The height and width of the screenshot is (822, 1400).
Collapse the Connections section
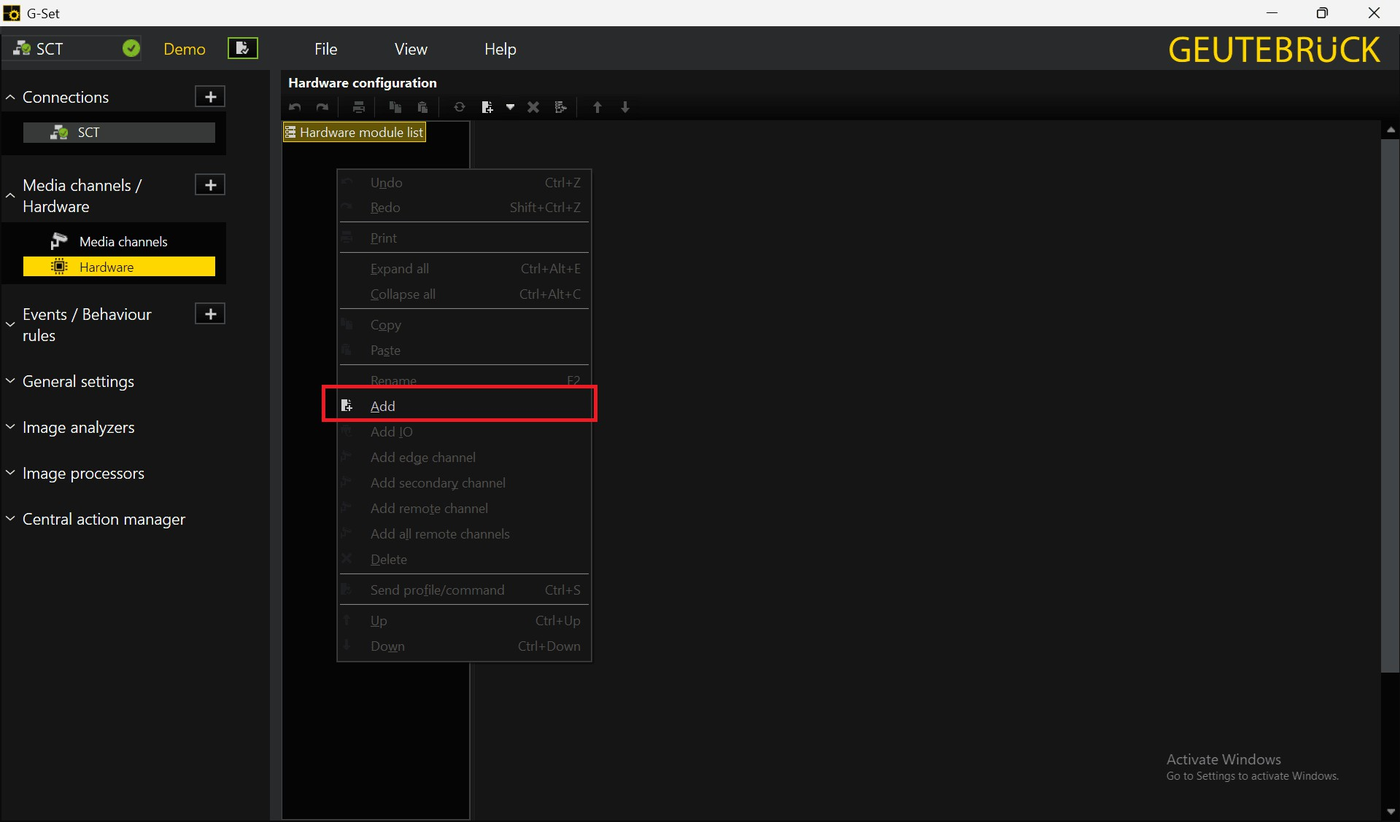point(11,97)
